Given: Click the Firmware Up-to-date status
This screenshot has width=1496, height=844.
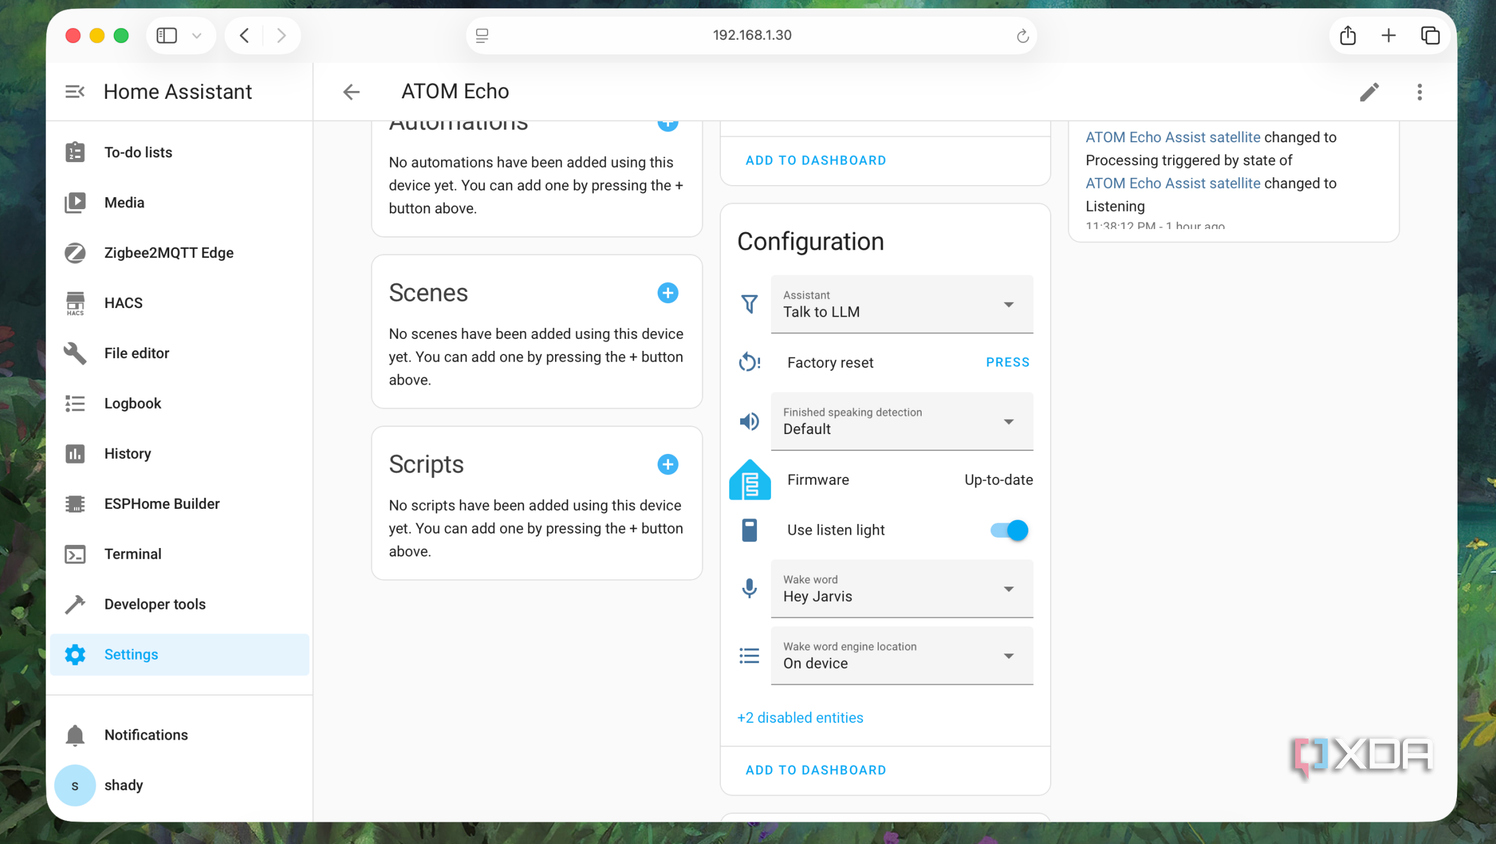Looking at the screenshot, I should 998,480.
